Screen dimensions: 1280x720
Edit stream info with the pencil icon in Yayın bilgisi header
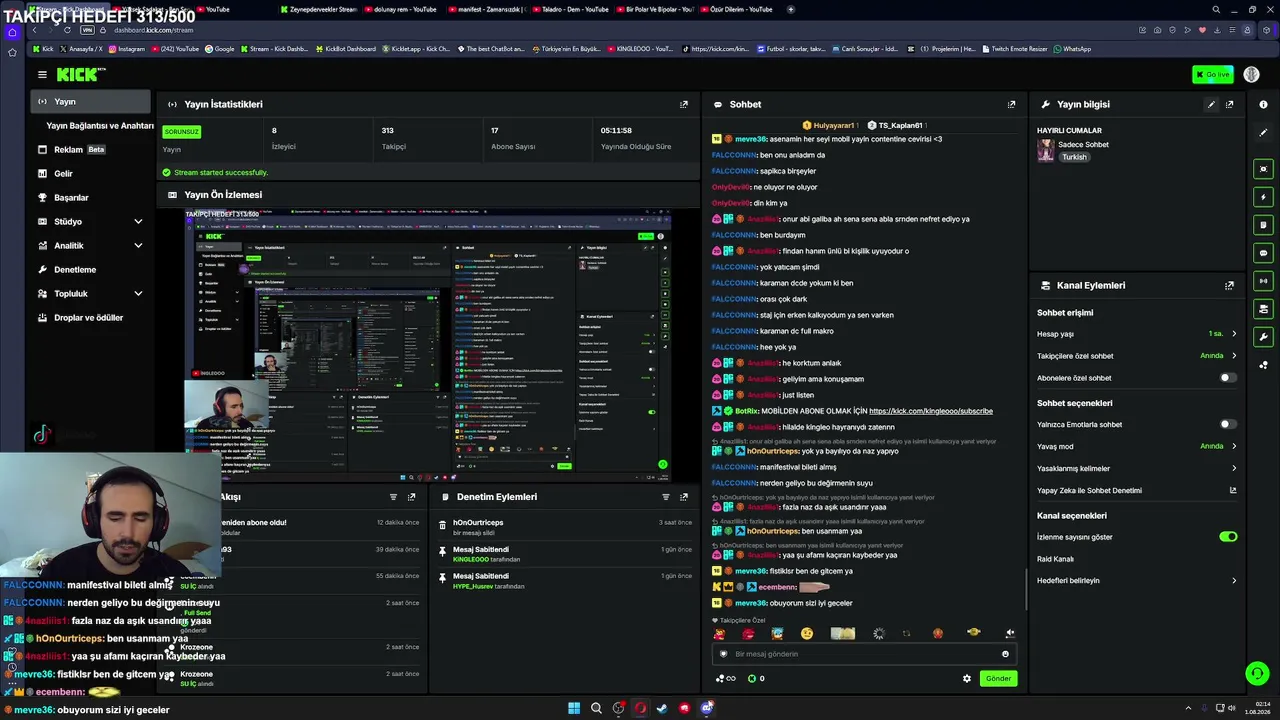(1211, 104)
